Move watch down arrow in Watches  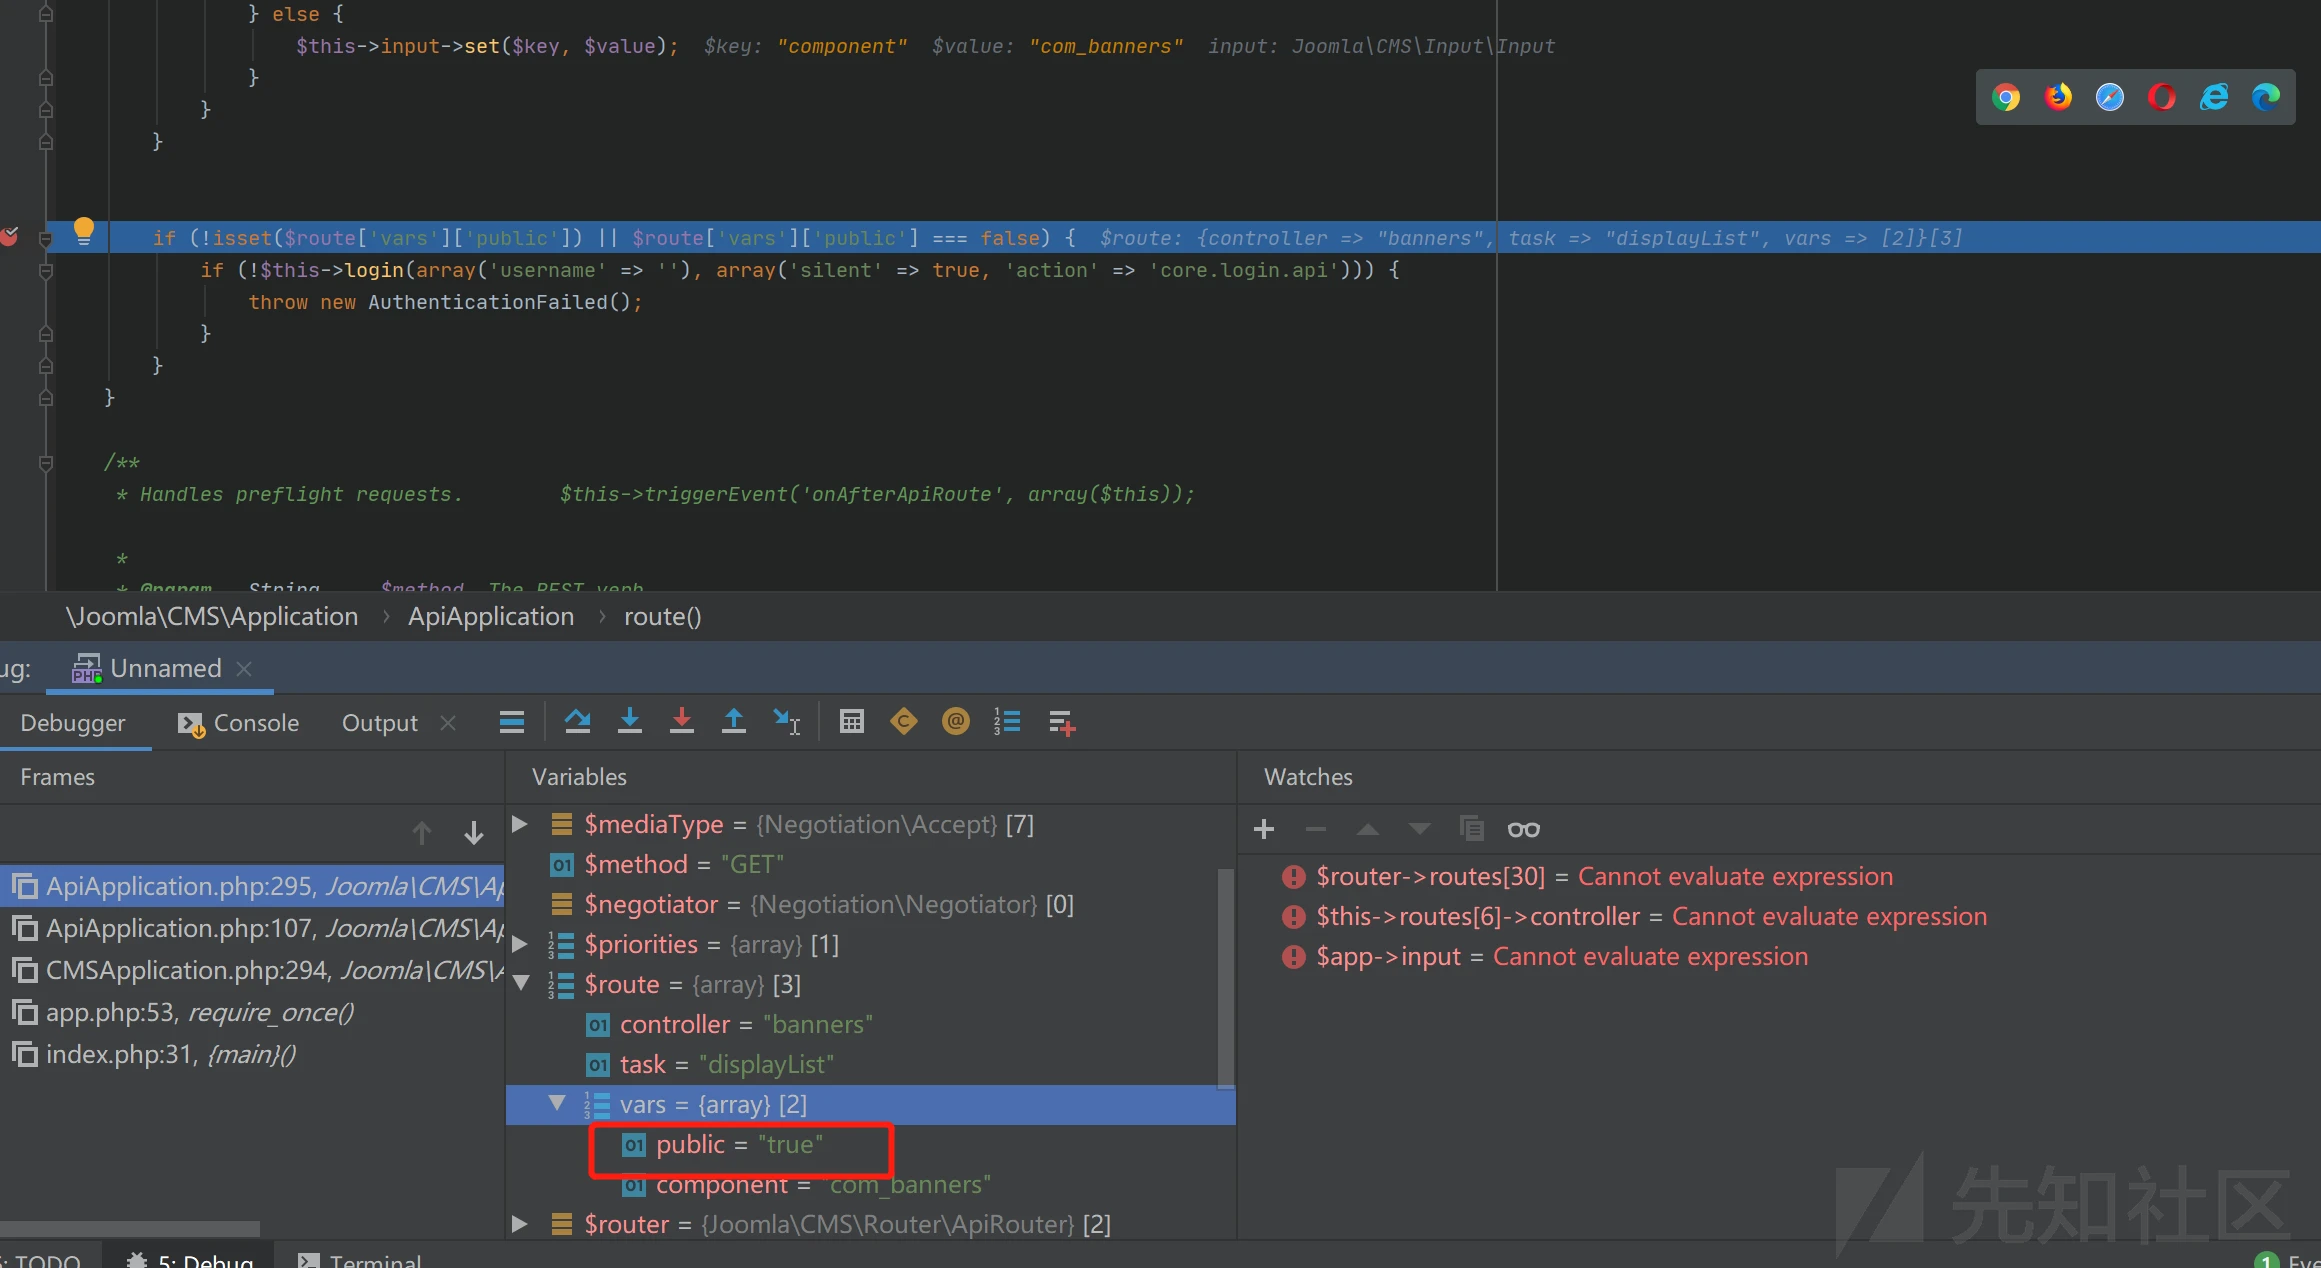[1420, 829]
